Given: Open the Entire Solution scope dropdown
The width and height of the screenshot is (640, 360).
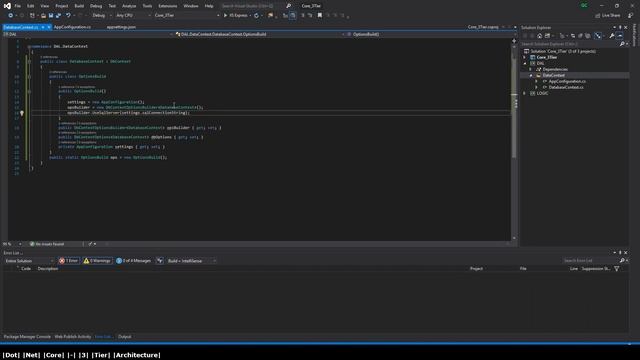Looking at the screenshot, I should click(29, 261).
